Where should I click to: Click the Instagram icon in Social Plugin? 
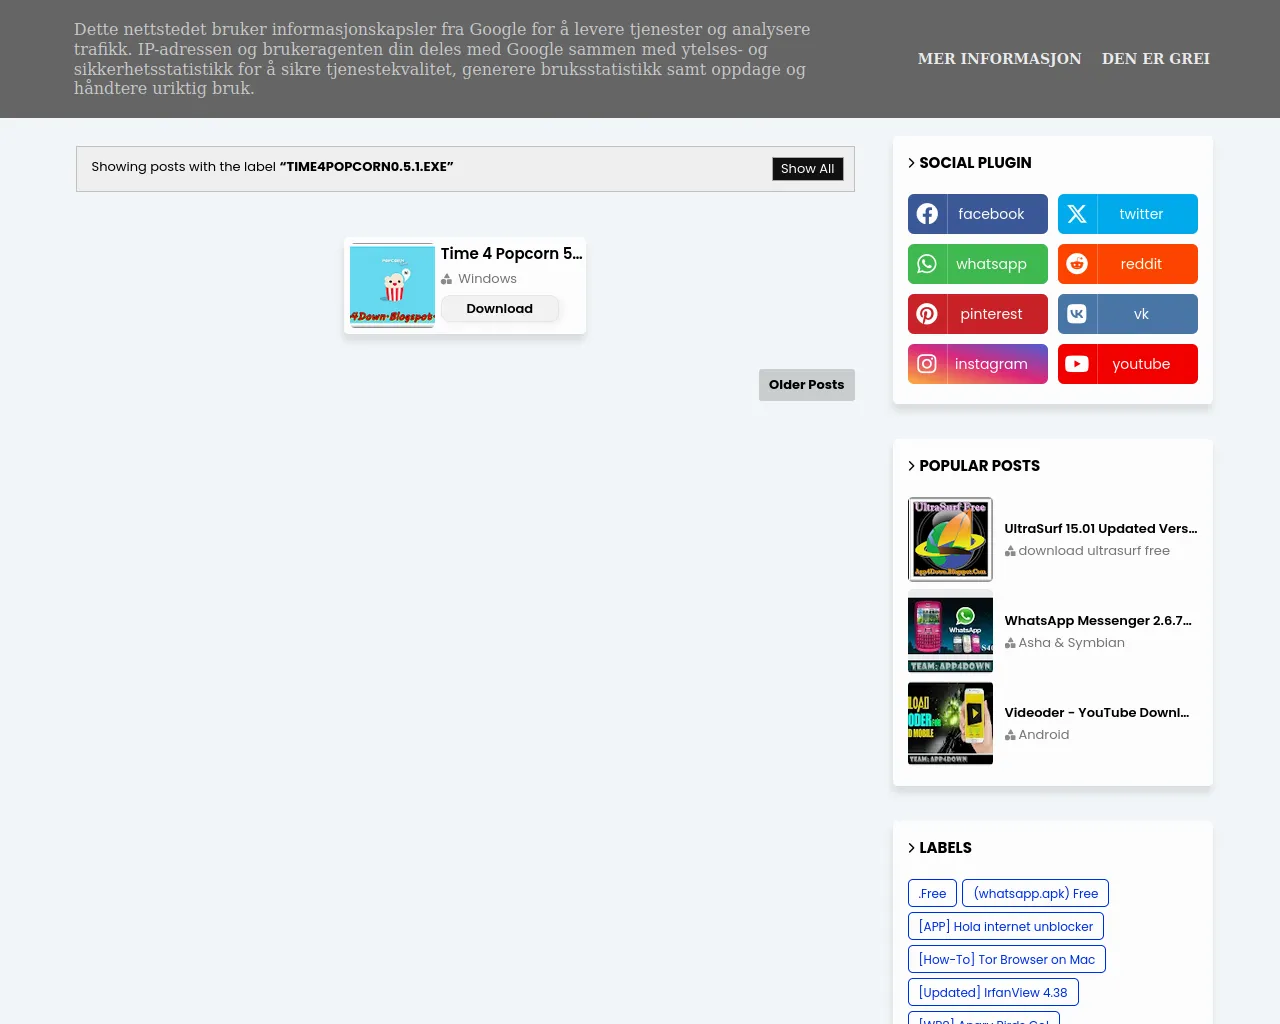click(x=927, y=364)
